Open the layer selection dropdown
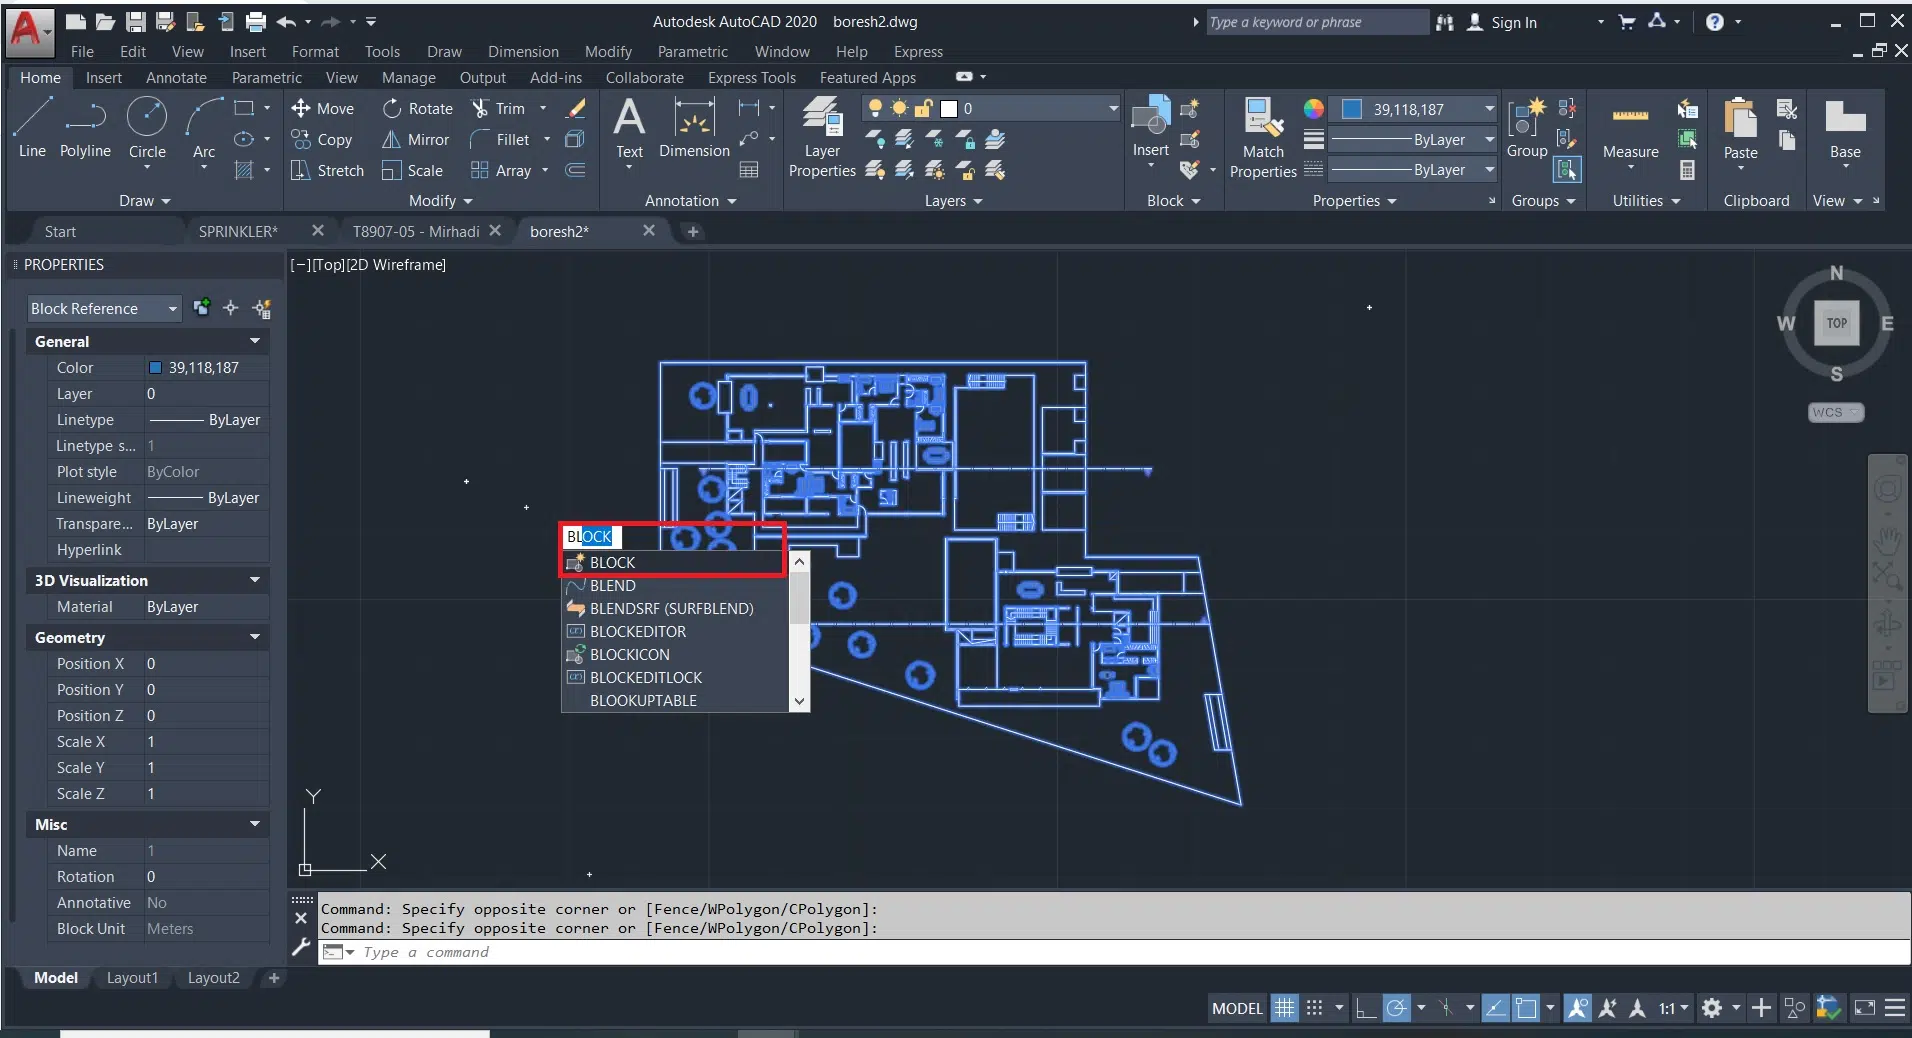Viewport: 1912px width, 1038px height. (1112, 109)
